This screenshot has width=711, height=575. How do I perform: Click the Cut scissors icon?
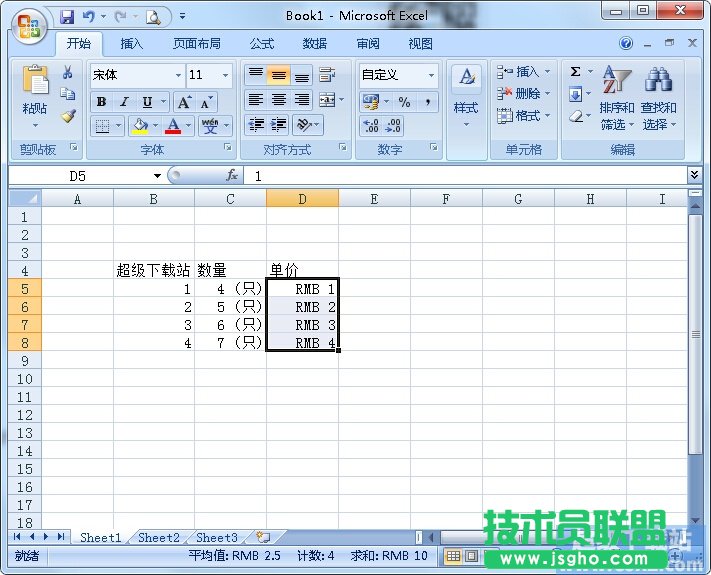click(68, 73)
